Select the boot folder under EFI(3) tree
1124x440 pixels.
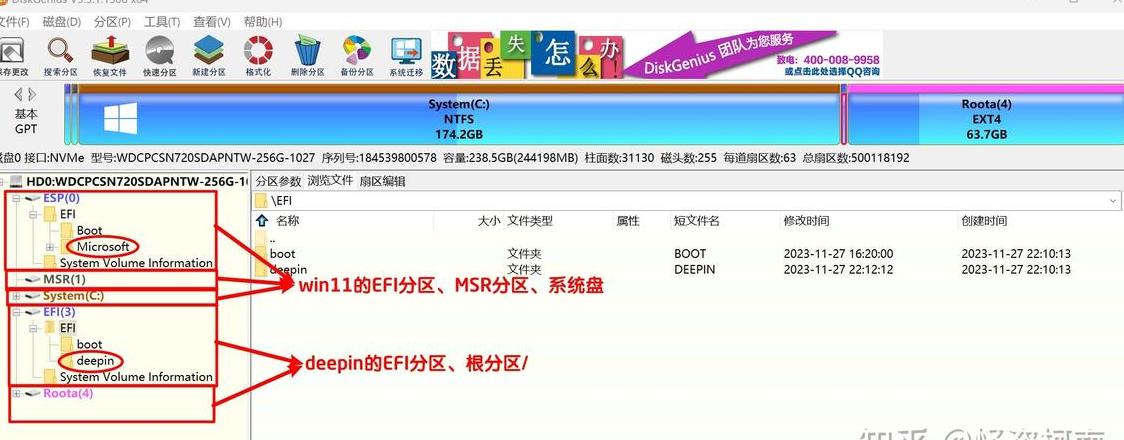click(90, 345)
